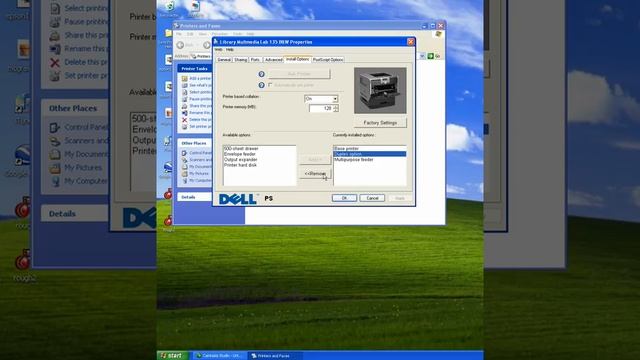Switch to the PostScript Options tab
Image resolution: width=640 pixels, height=360 pixels.
(x=328, y=60)
